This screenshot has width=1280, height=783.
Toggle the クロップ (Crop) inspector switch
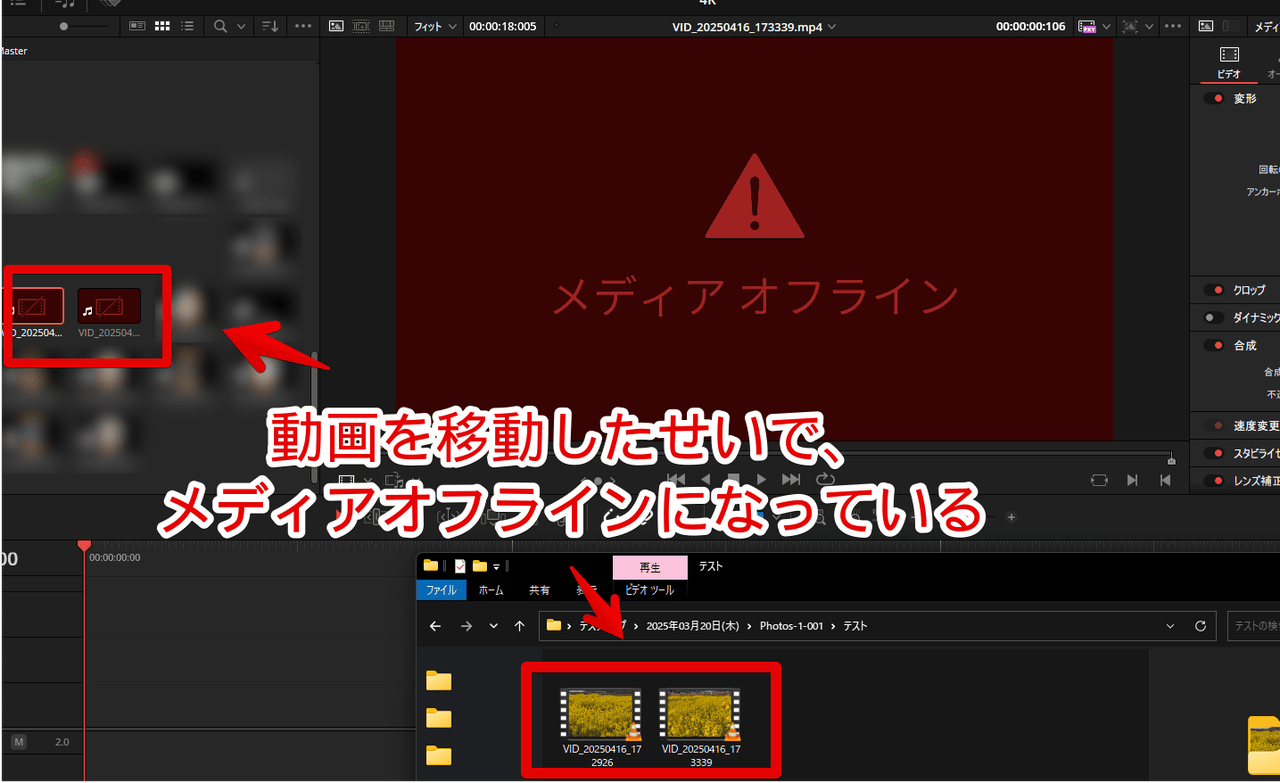coord(1214,290)
